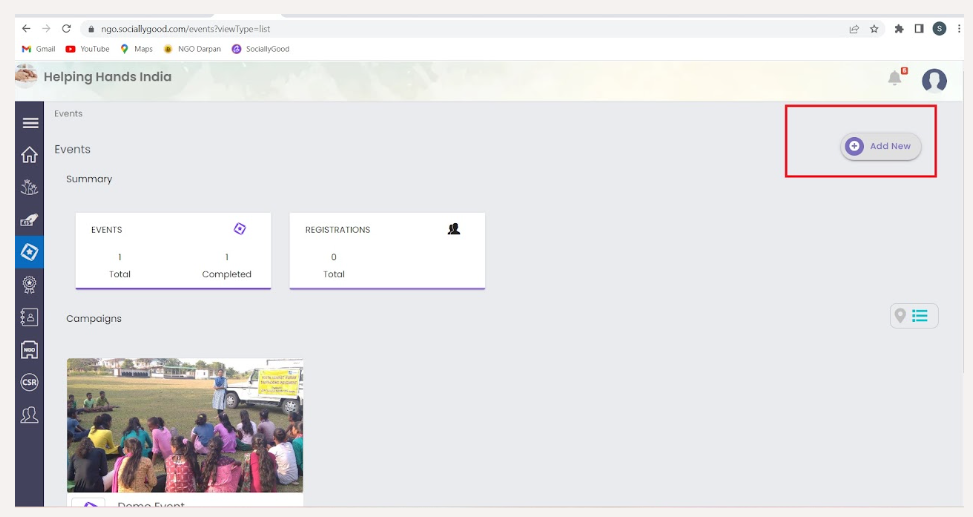This screenshot has width=973, height=517.
Task: Click the EVENTS summary card title
Action: pos(107,230)
